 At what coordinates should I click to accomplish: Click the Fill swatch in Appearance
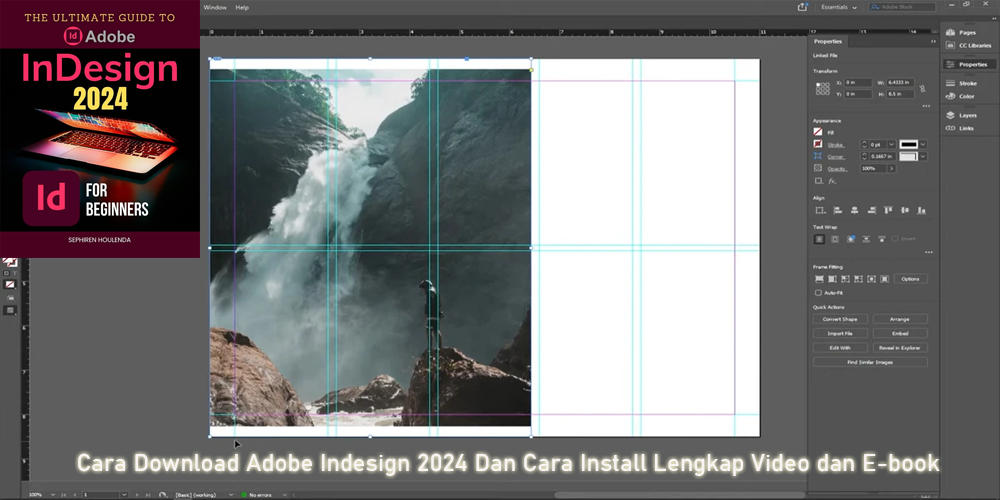pos(818,132)
